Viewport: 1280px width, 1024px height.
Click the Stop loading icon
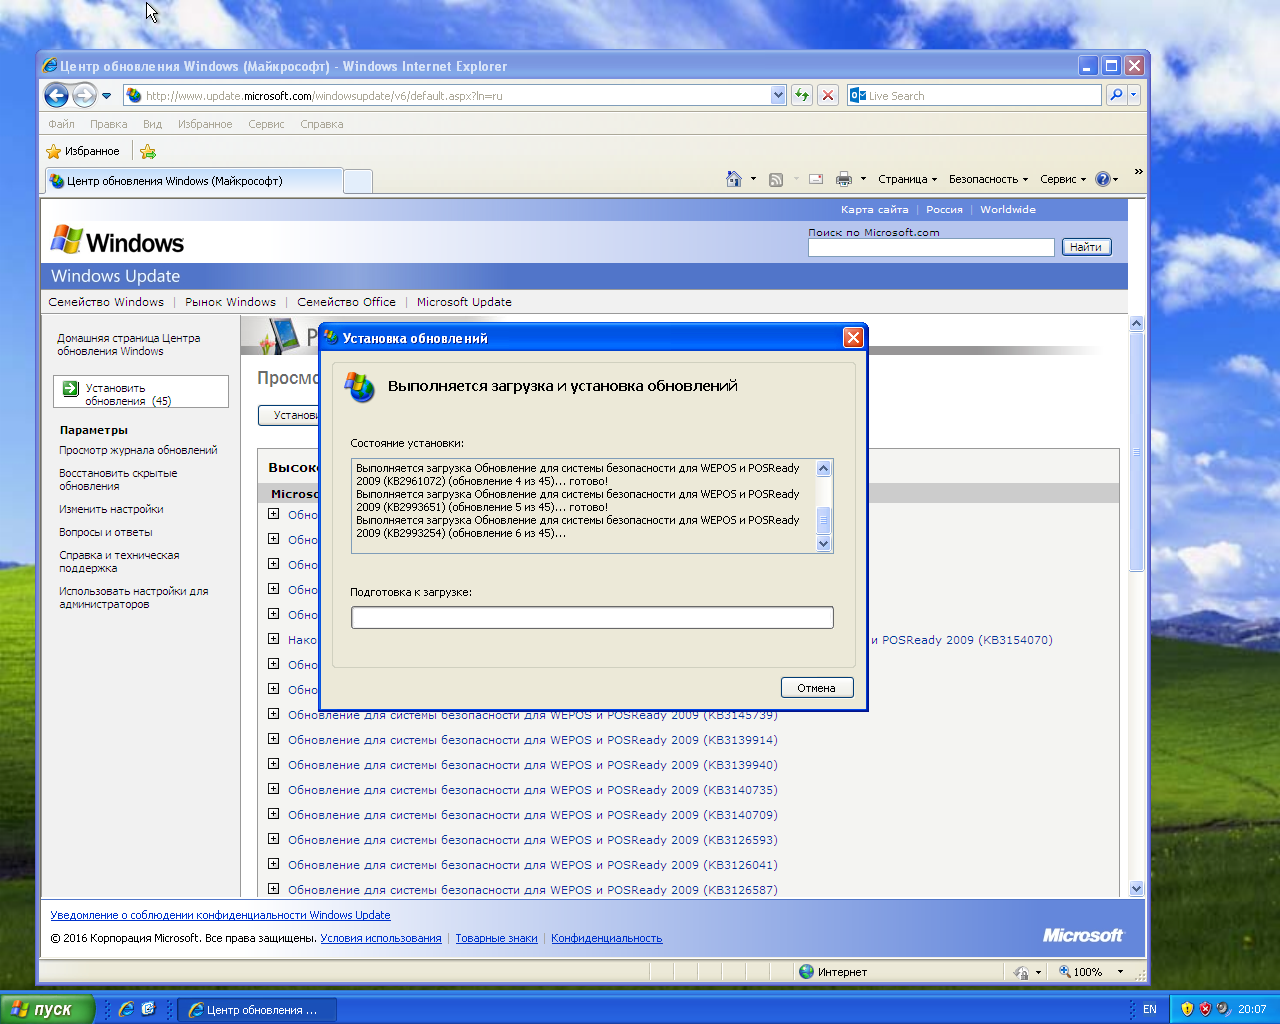click(x=828, y=95)
